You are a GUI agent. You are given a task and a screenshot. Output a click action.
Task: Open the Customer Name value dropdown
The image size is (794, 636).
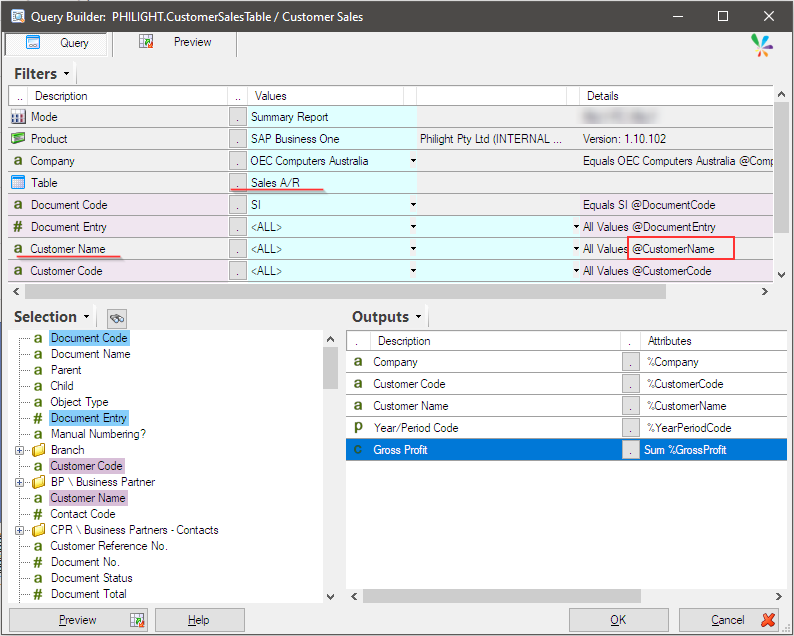coord(413,249)
